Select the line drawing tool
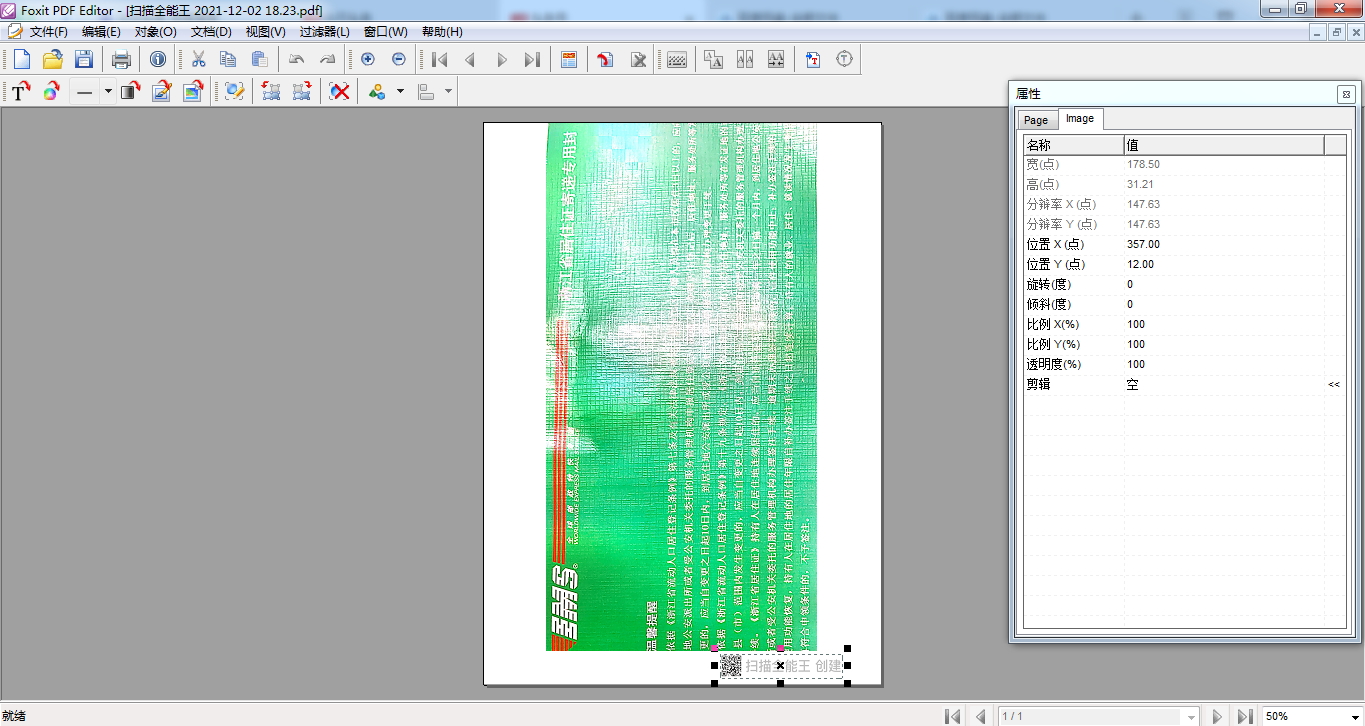Viewport: 1365px width, 726px height. point(85,91)
